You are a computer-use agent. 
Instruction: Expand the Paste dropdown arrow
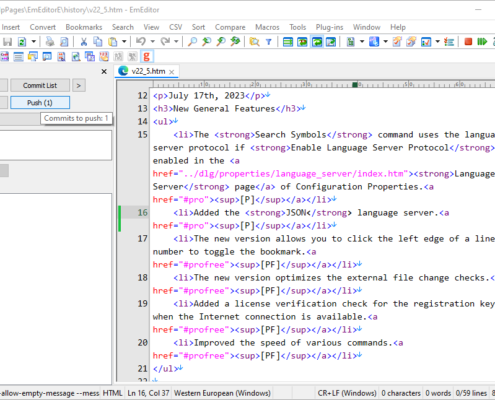(124, 42)
